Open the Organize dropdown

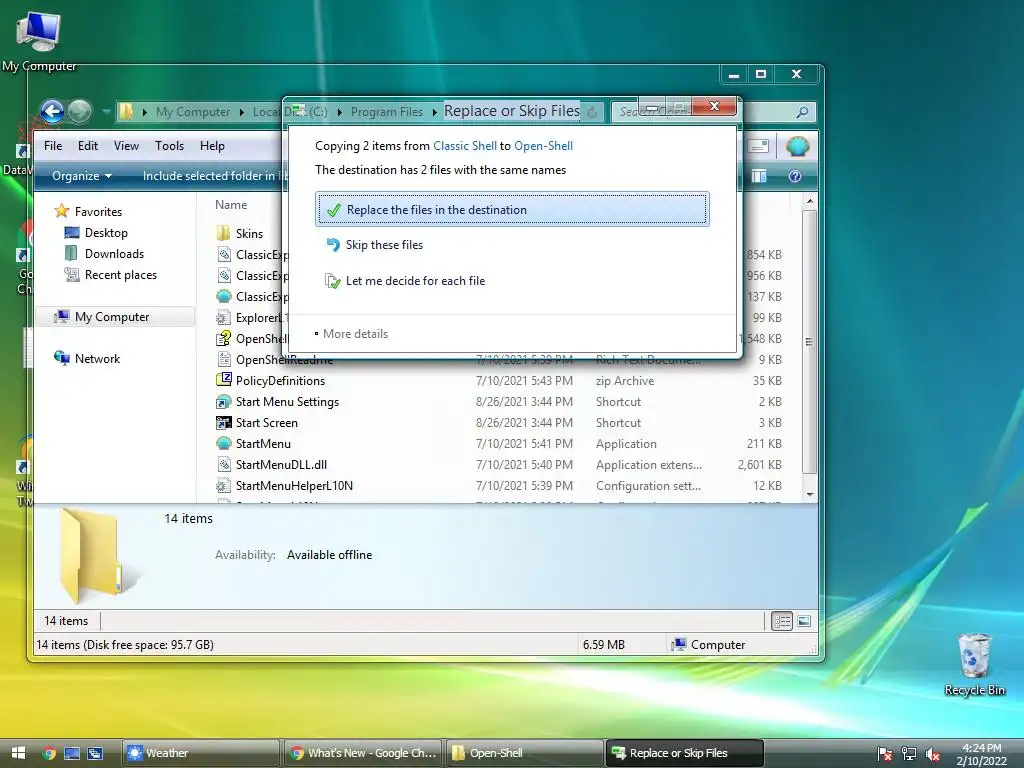pos(82,176)
